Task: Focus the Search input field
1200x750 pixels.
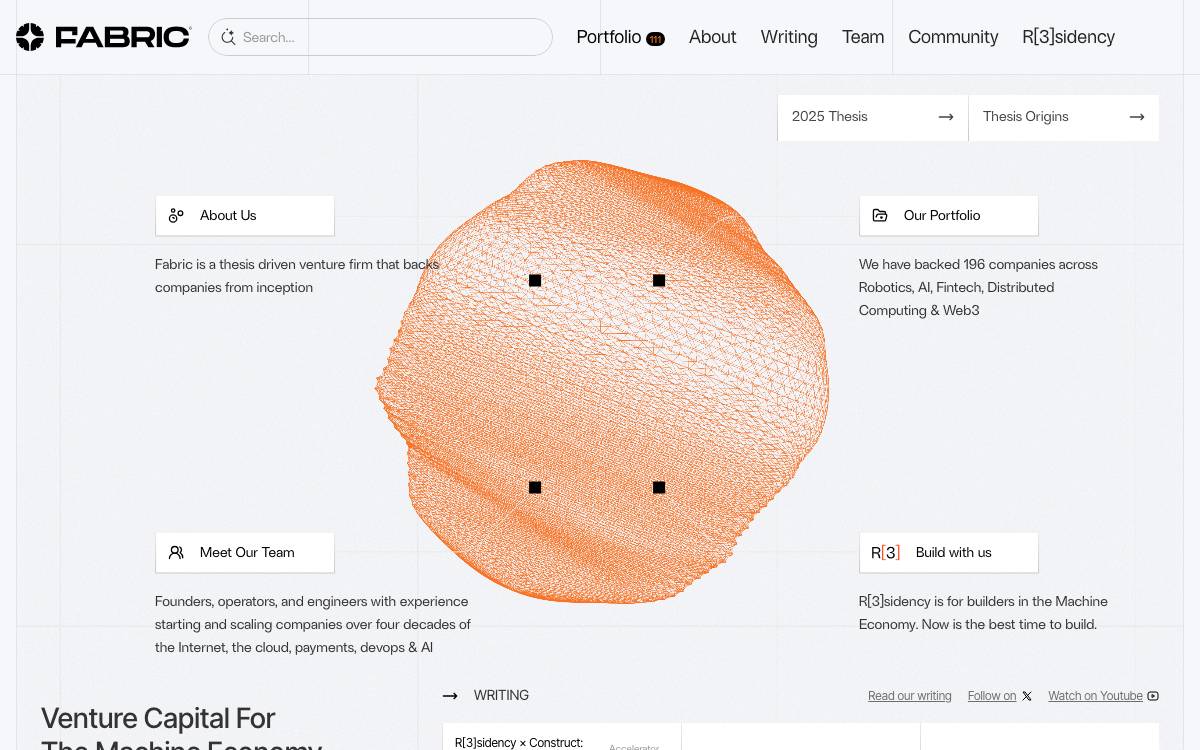Action: click(x=380, y=37)
